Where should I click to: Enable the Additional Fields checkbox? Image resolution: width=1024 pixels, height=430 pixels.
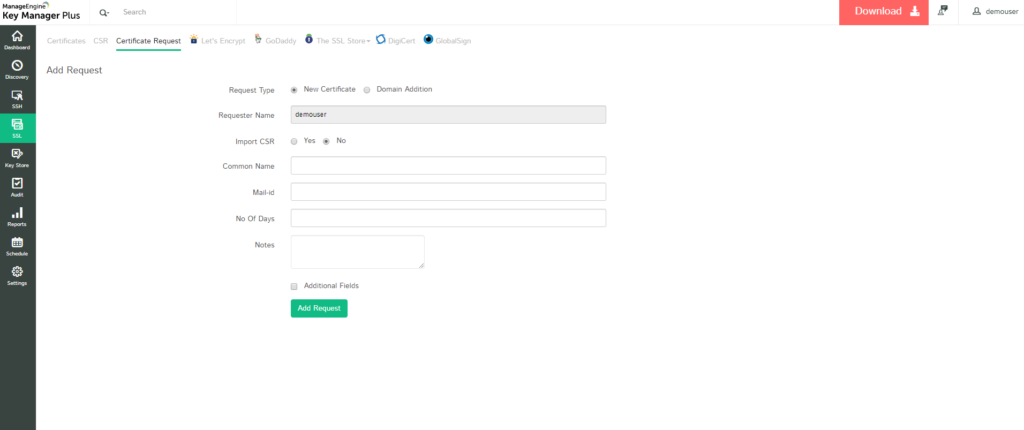(294, 286)
